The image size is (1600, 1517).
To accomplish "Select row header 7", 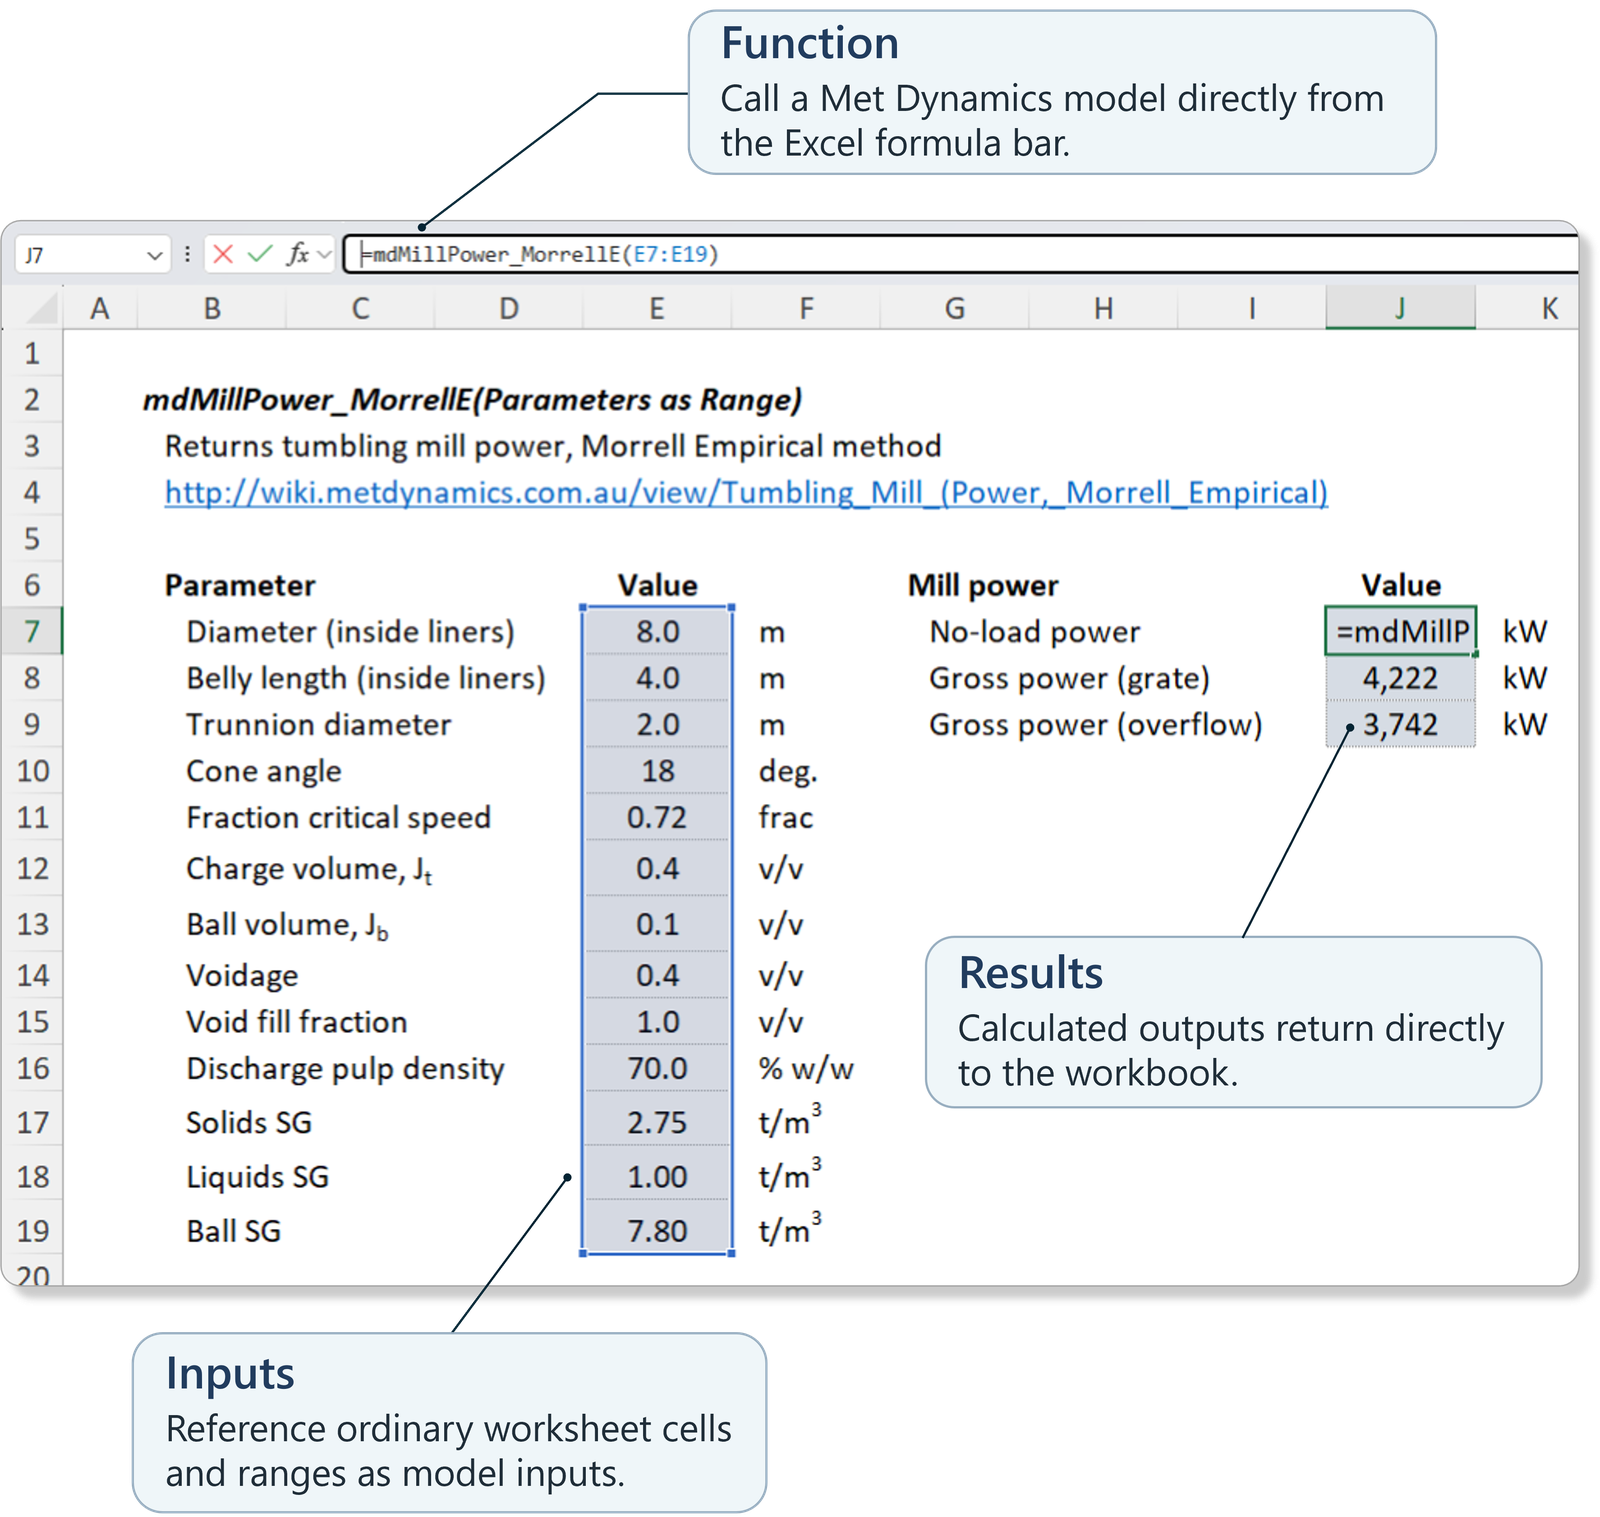I will pos(32,632).
